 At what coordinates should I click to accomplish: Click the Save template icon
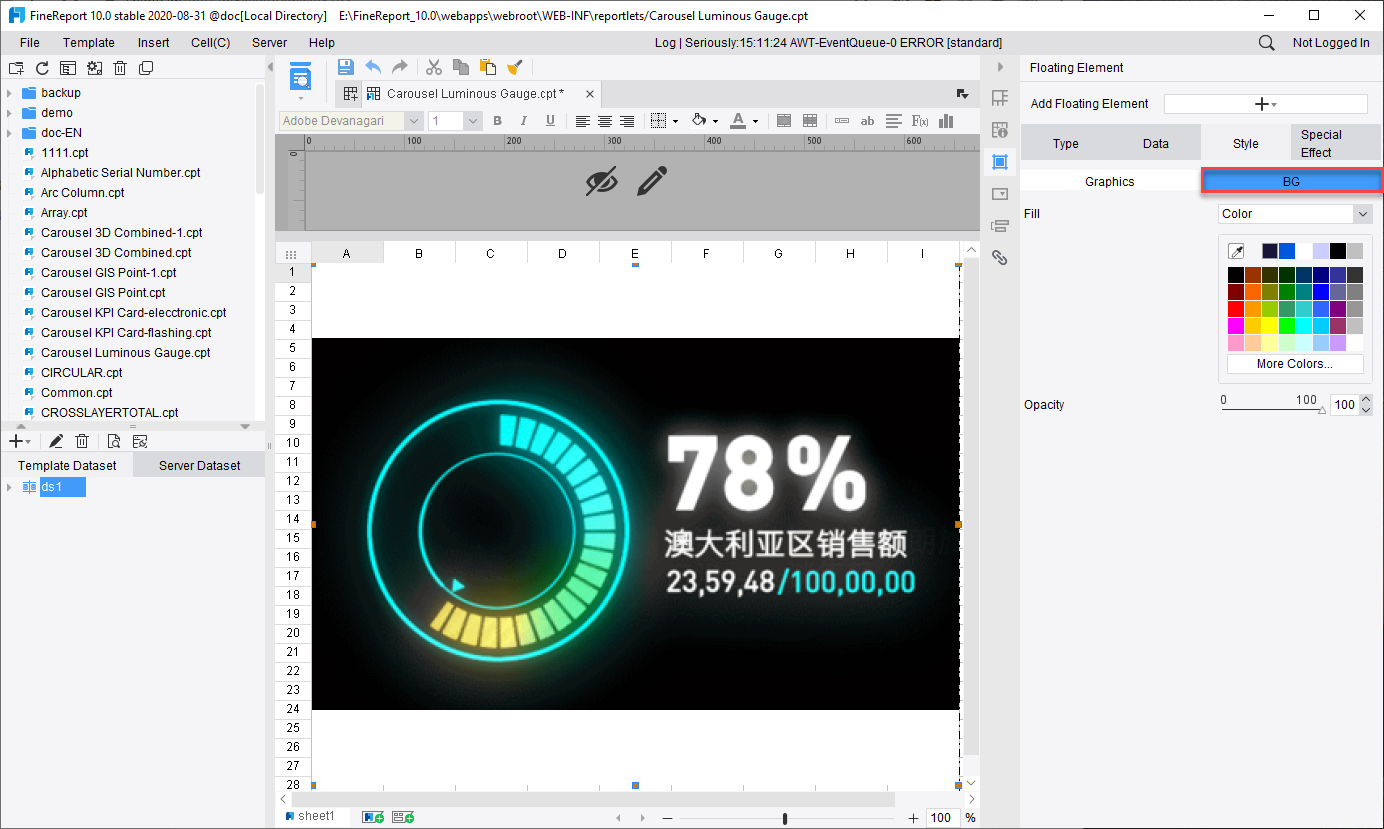pos(346,67)
